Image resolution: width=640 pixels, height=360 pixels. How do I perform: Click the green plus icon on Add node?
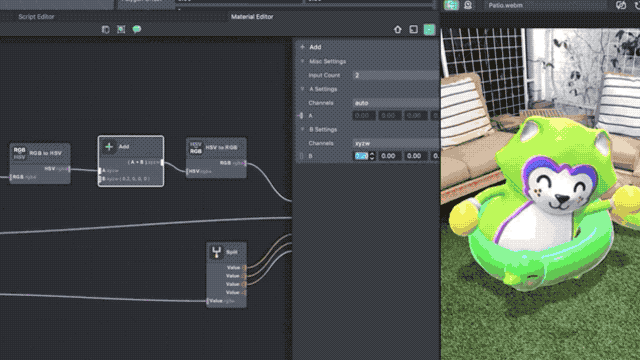click(x=109, y=147)
